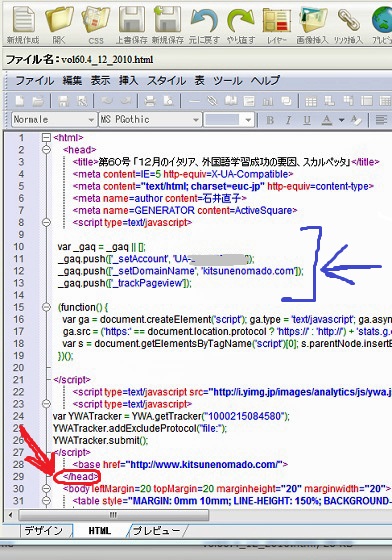Viewport: 392px width, 560px height.
Task: Click the title tag on line 3
Action: pos(226,162)
